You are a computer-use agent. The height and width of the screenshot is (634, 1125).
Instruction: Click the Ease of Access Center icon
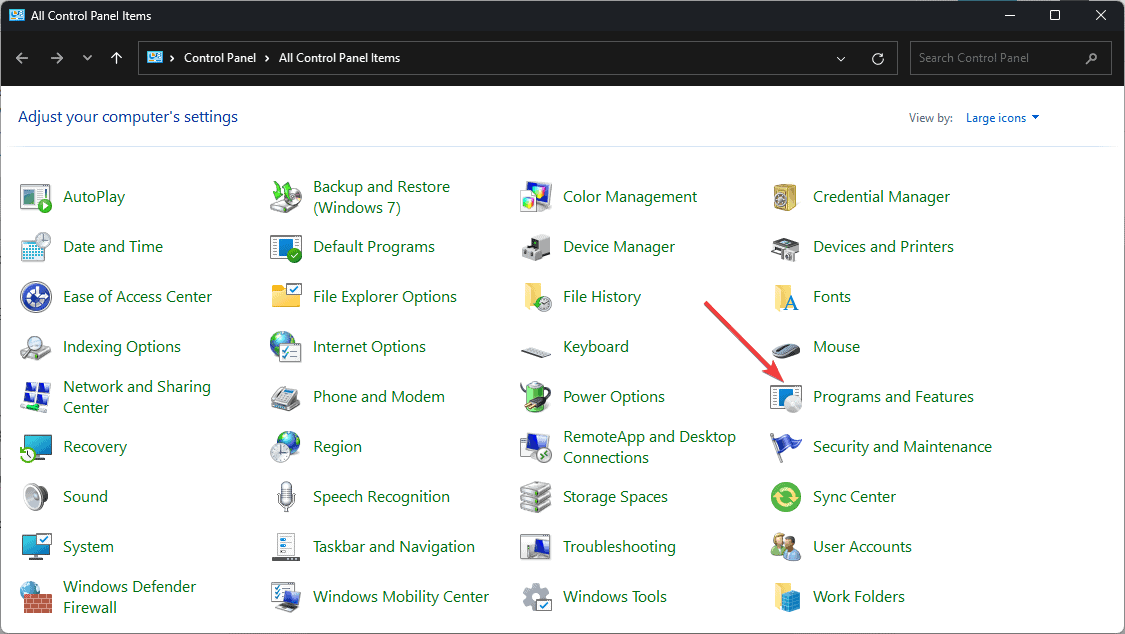click(35, 297)
